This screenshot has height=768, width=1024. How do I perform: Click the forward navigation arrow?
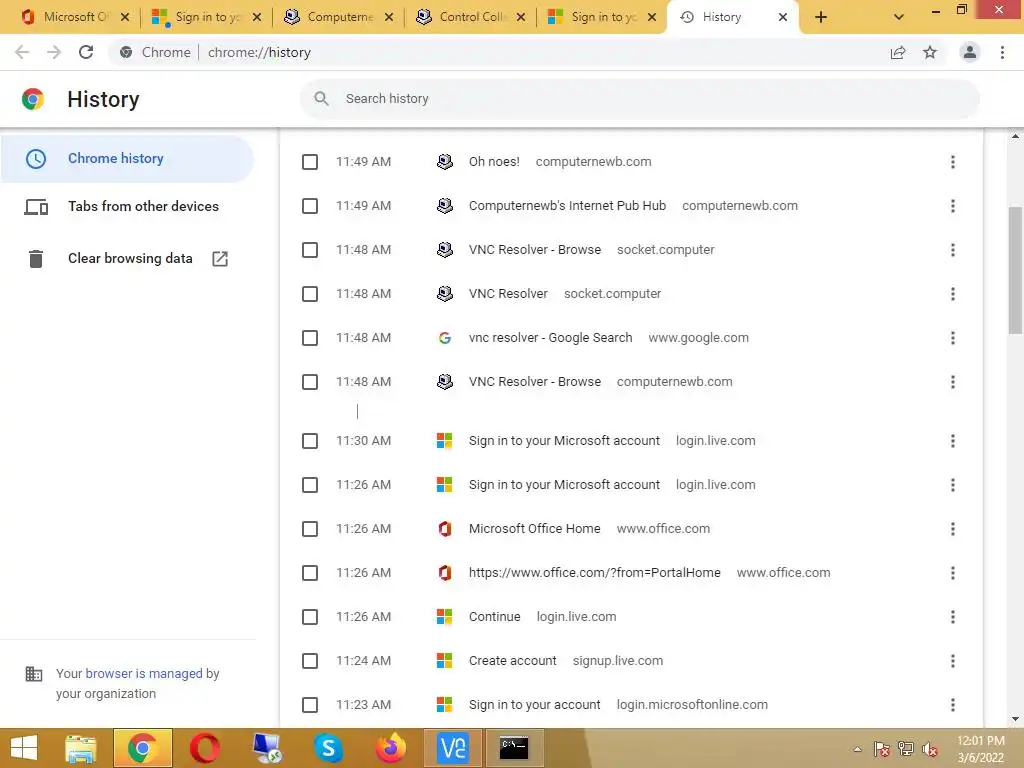pyautogui.click(x=54, y=52)
